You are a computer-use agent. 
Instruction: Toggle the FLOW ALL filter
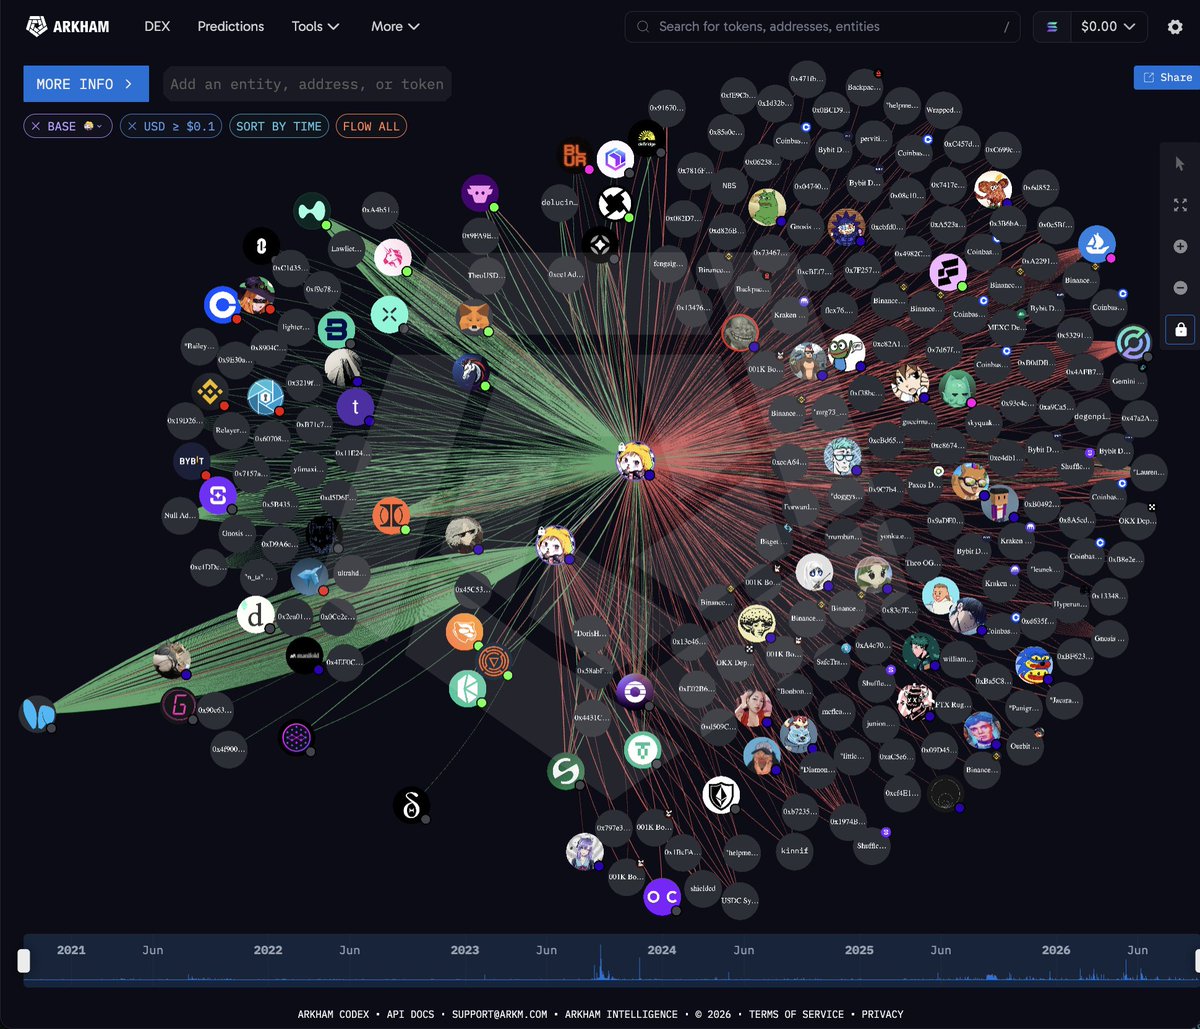(371, 127)
